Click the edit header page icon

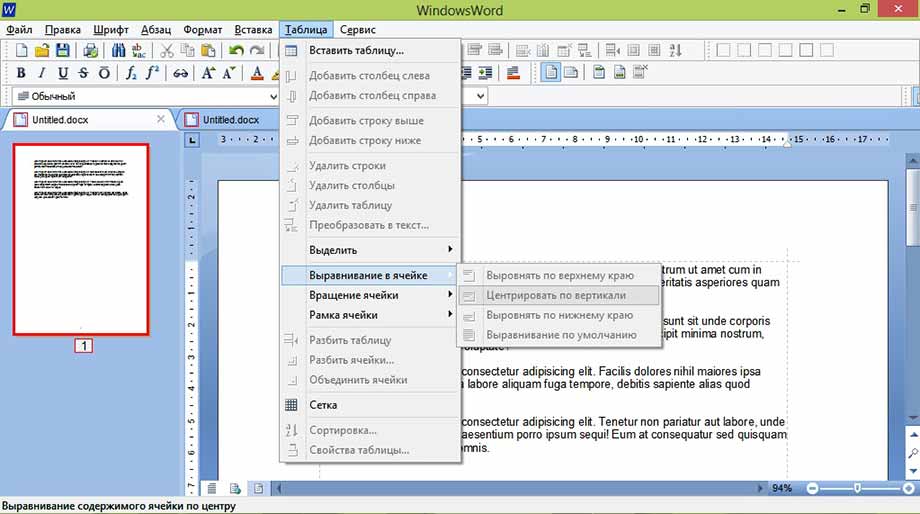(x=598, y=73)
